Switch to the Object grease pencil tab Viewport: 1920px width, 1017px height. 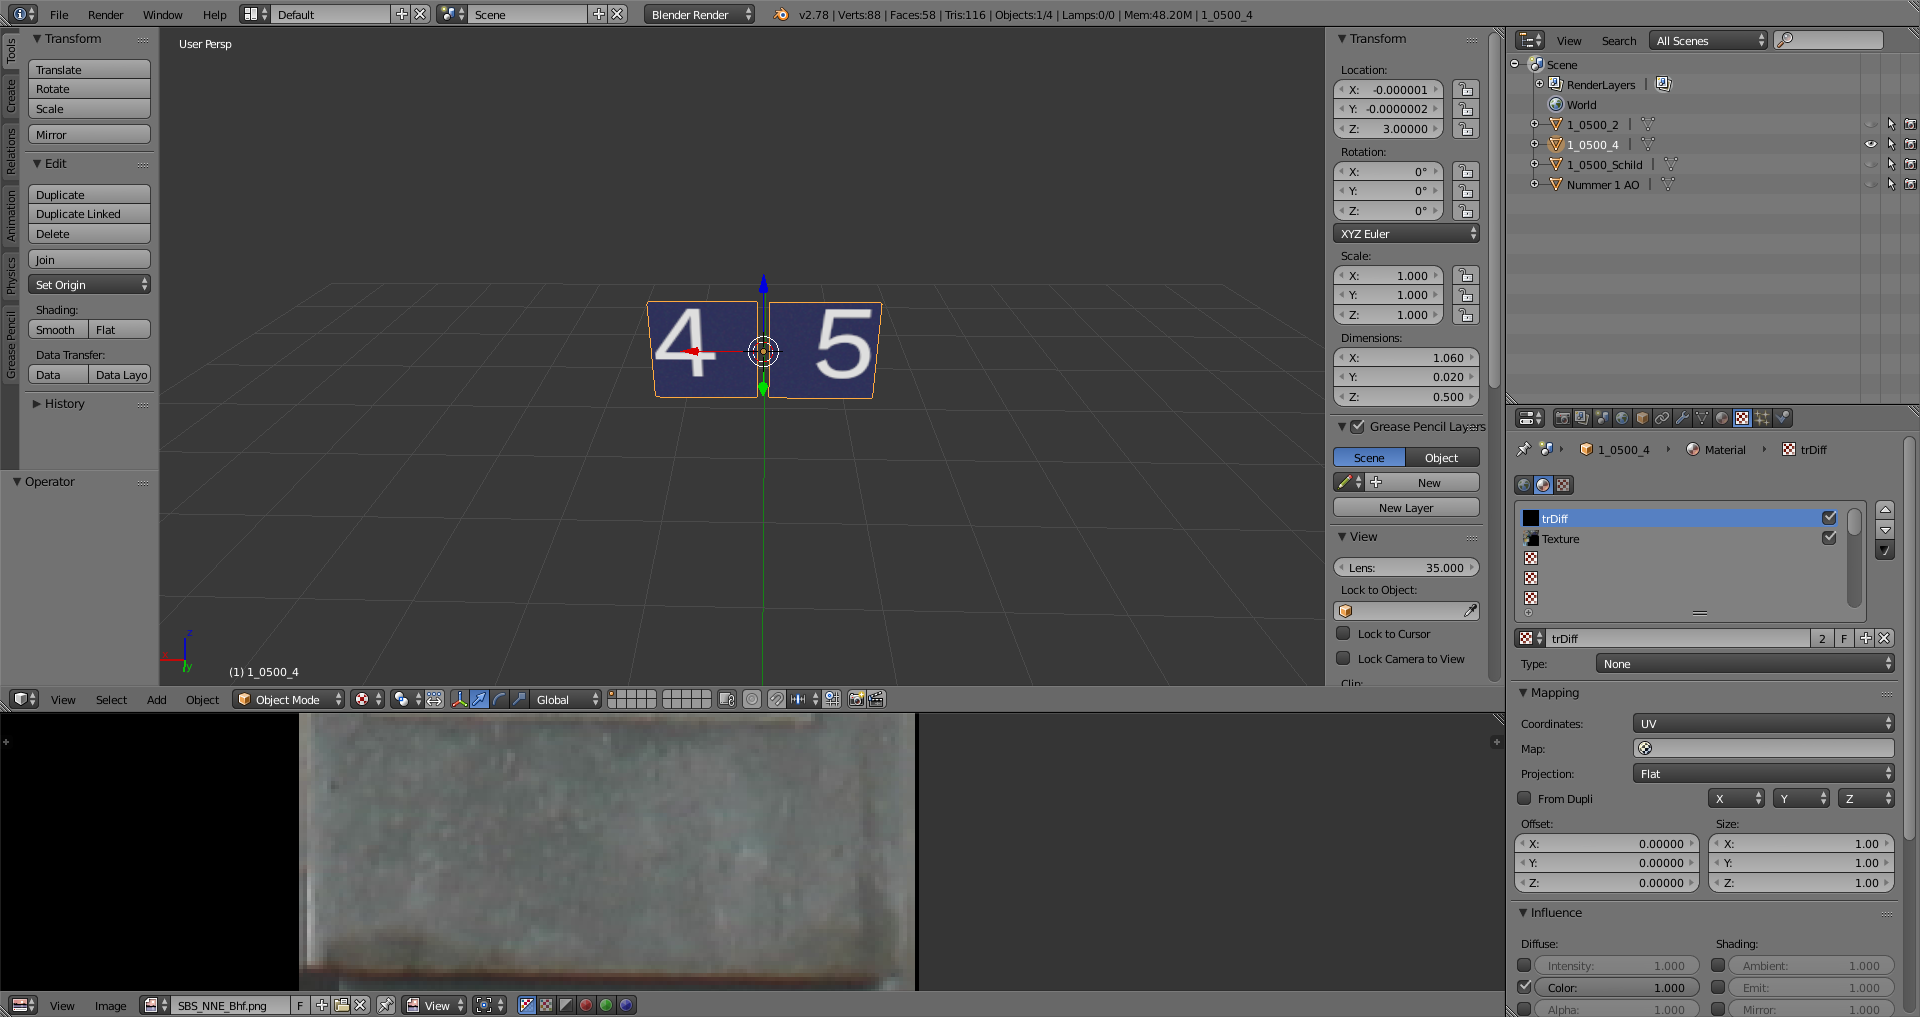pos(1441,457)
